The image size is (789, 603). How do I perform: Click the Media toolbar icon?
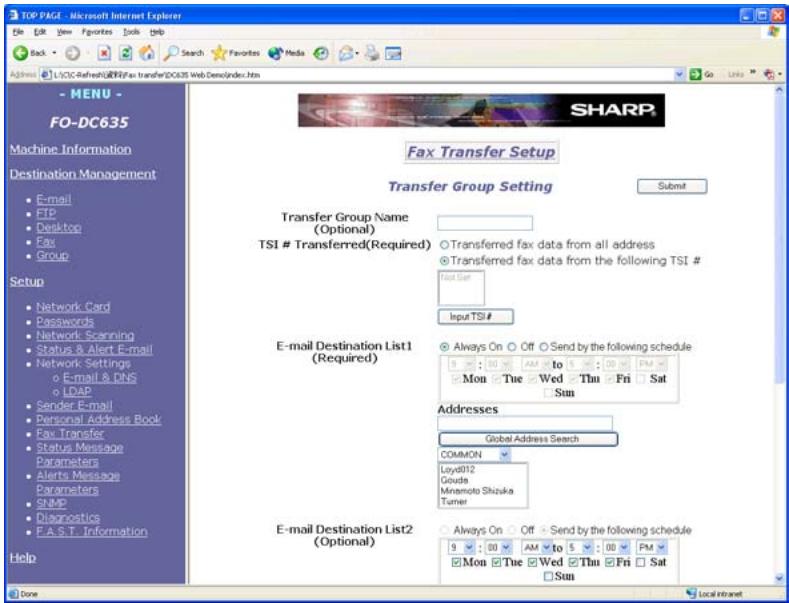pos(286,53)
